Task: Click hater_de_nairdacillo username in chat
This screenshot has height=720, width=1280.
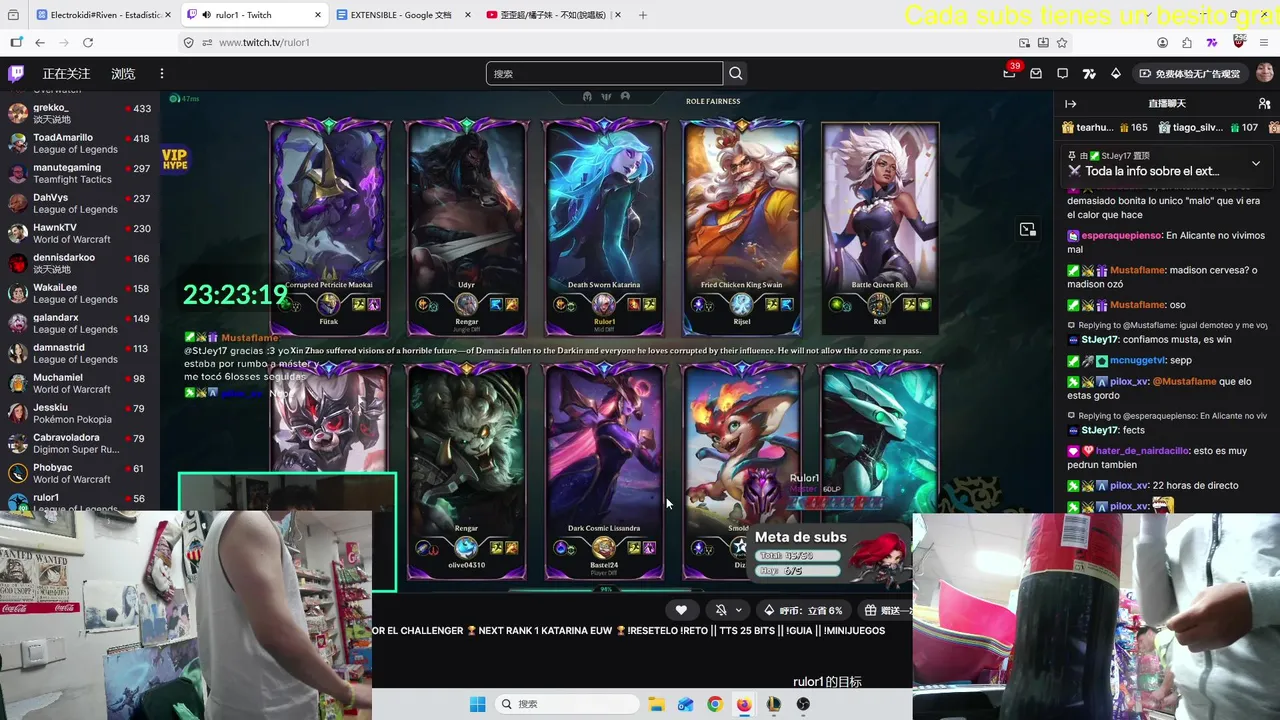Action: (1140, 451)
